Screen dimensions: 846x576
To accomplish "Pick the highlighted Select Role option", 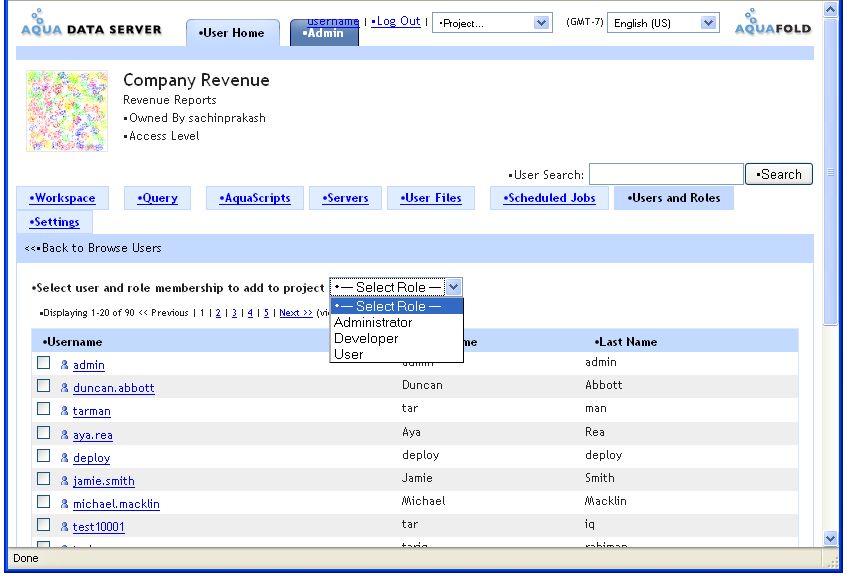I will (x=397, y=306).
